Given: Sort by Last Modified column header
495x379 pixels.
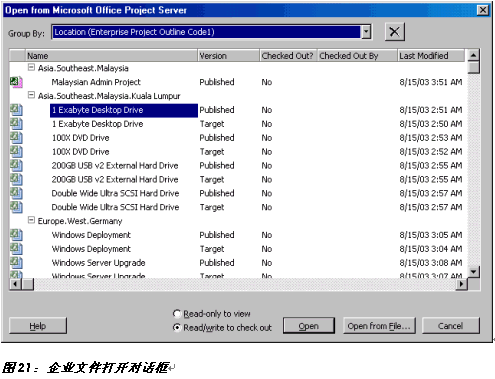Looking at the screenshot, I should click(x=431, y=56).
